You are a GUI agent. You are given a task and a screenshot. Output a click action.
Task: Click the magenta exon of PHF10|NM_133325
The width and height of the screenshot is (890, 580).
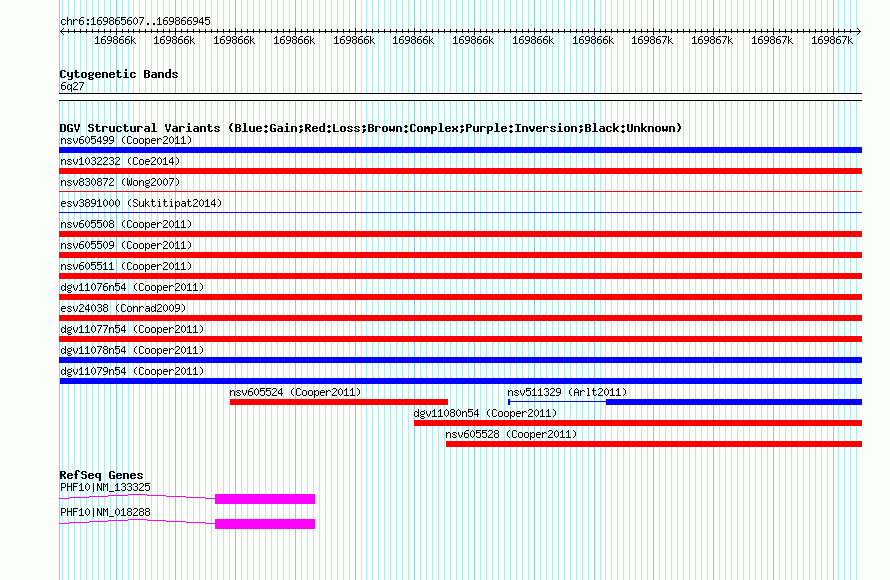click(x=265, y=499)
